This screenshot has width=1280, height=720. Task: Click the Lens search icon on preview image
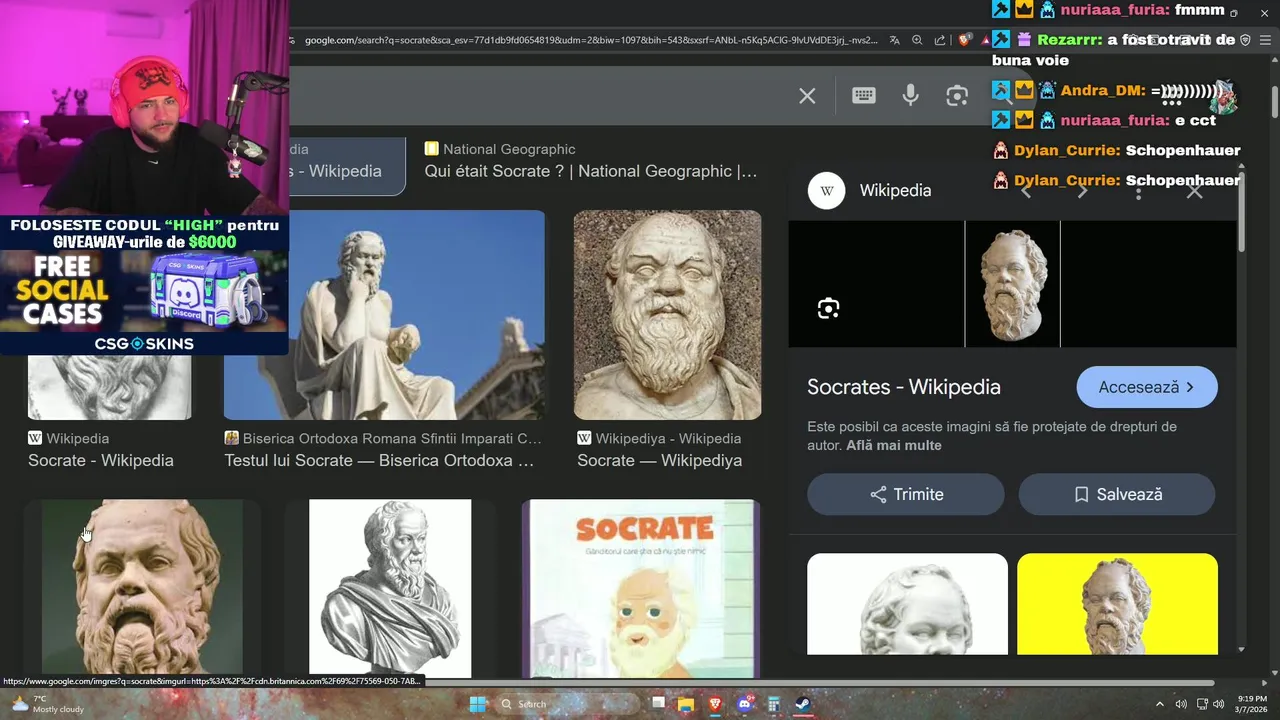[828, 308]
